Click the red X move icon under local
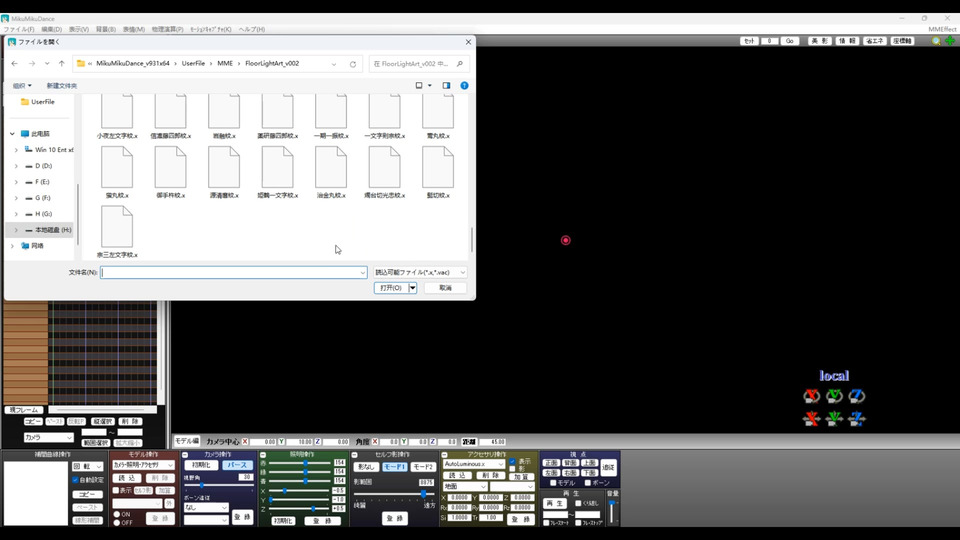 [811, 419]
